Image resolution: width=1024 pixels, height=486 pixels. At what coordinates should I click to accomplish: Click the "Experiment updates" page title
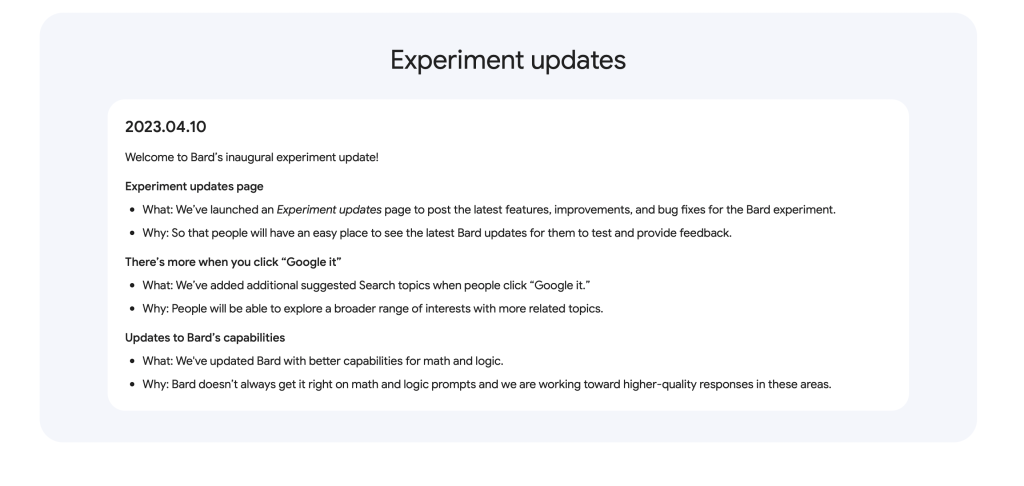pyautogui.click(x=508, y=60)
